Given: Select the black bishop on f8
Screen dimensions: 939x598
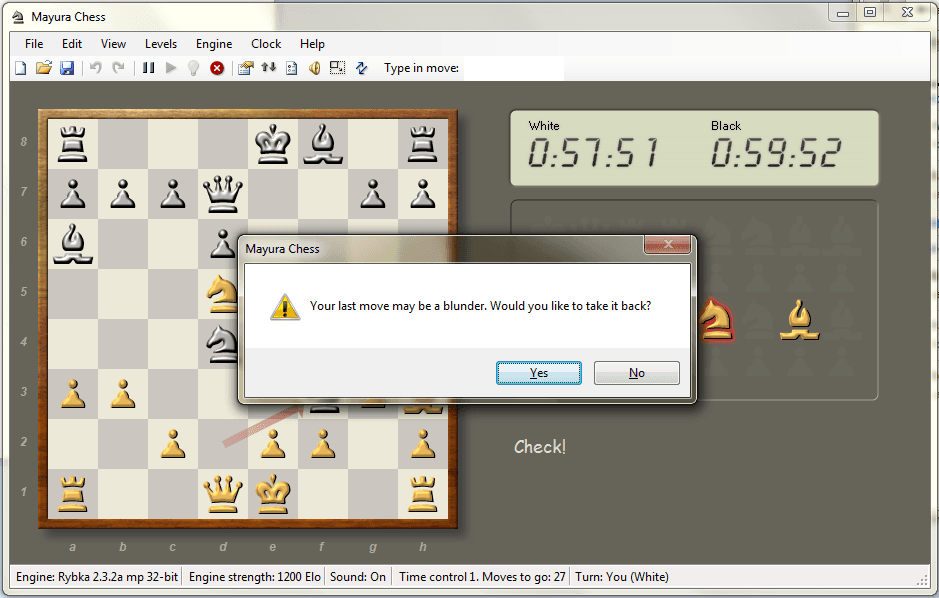Looking at the screenshot, I should (x=323, y=144).
